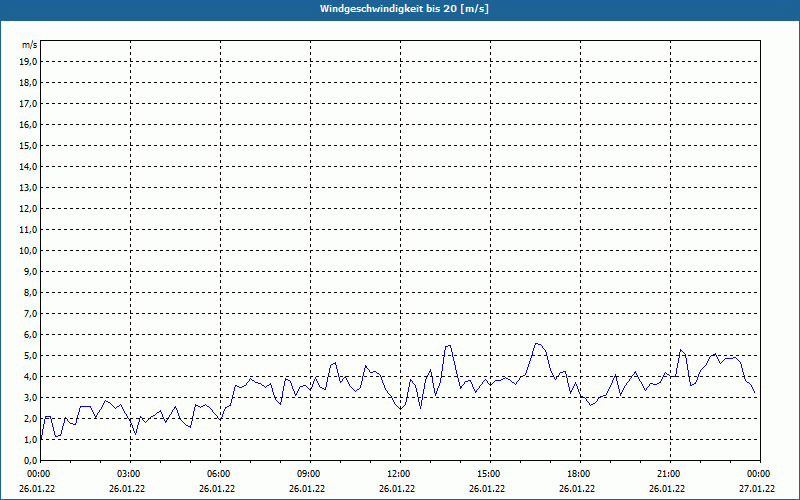
Task: Click the 27.01.22 date label
Action: 757,489
